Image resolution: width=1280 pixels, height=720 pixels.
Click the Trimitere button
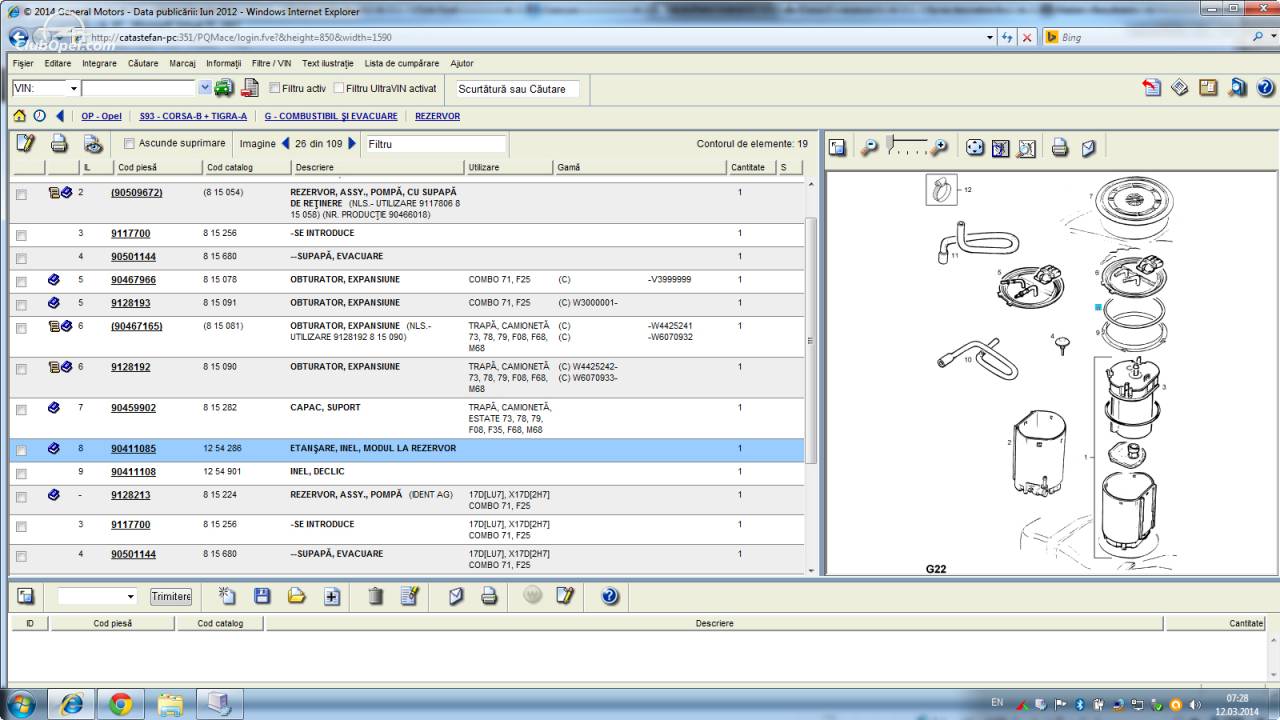point(171,597)
